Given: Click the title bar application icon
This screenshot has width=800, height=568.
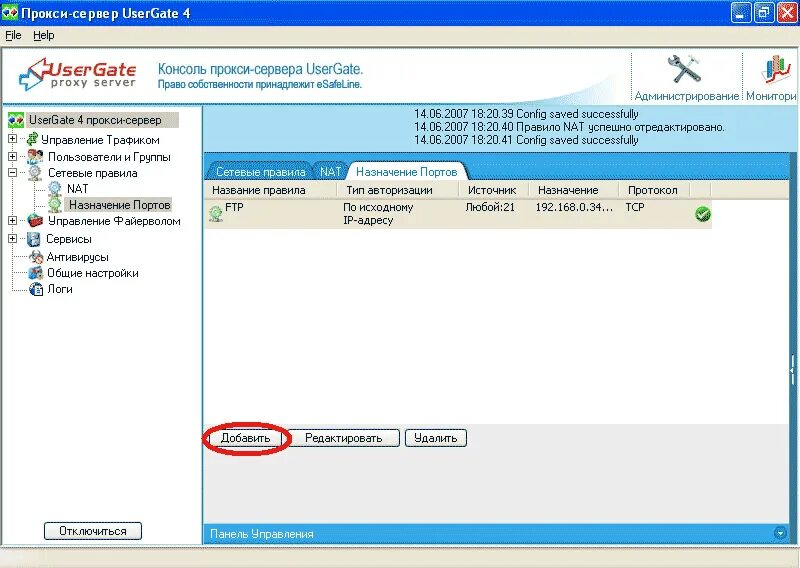Looking at the screenshot, I should coord(10,12).
